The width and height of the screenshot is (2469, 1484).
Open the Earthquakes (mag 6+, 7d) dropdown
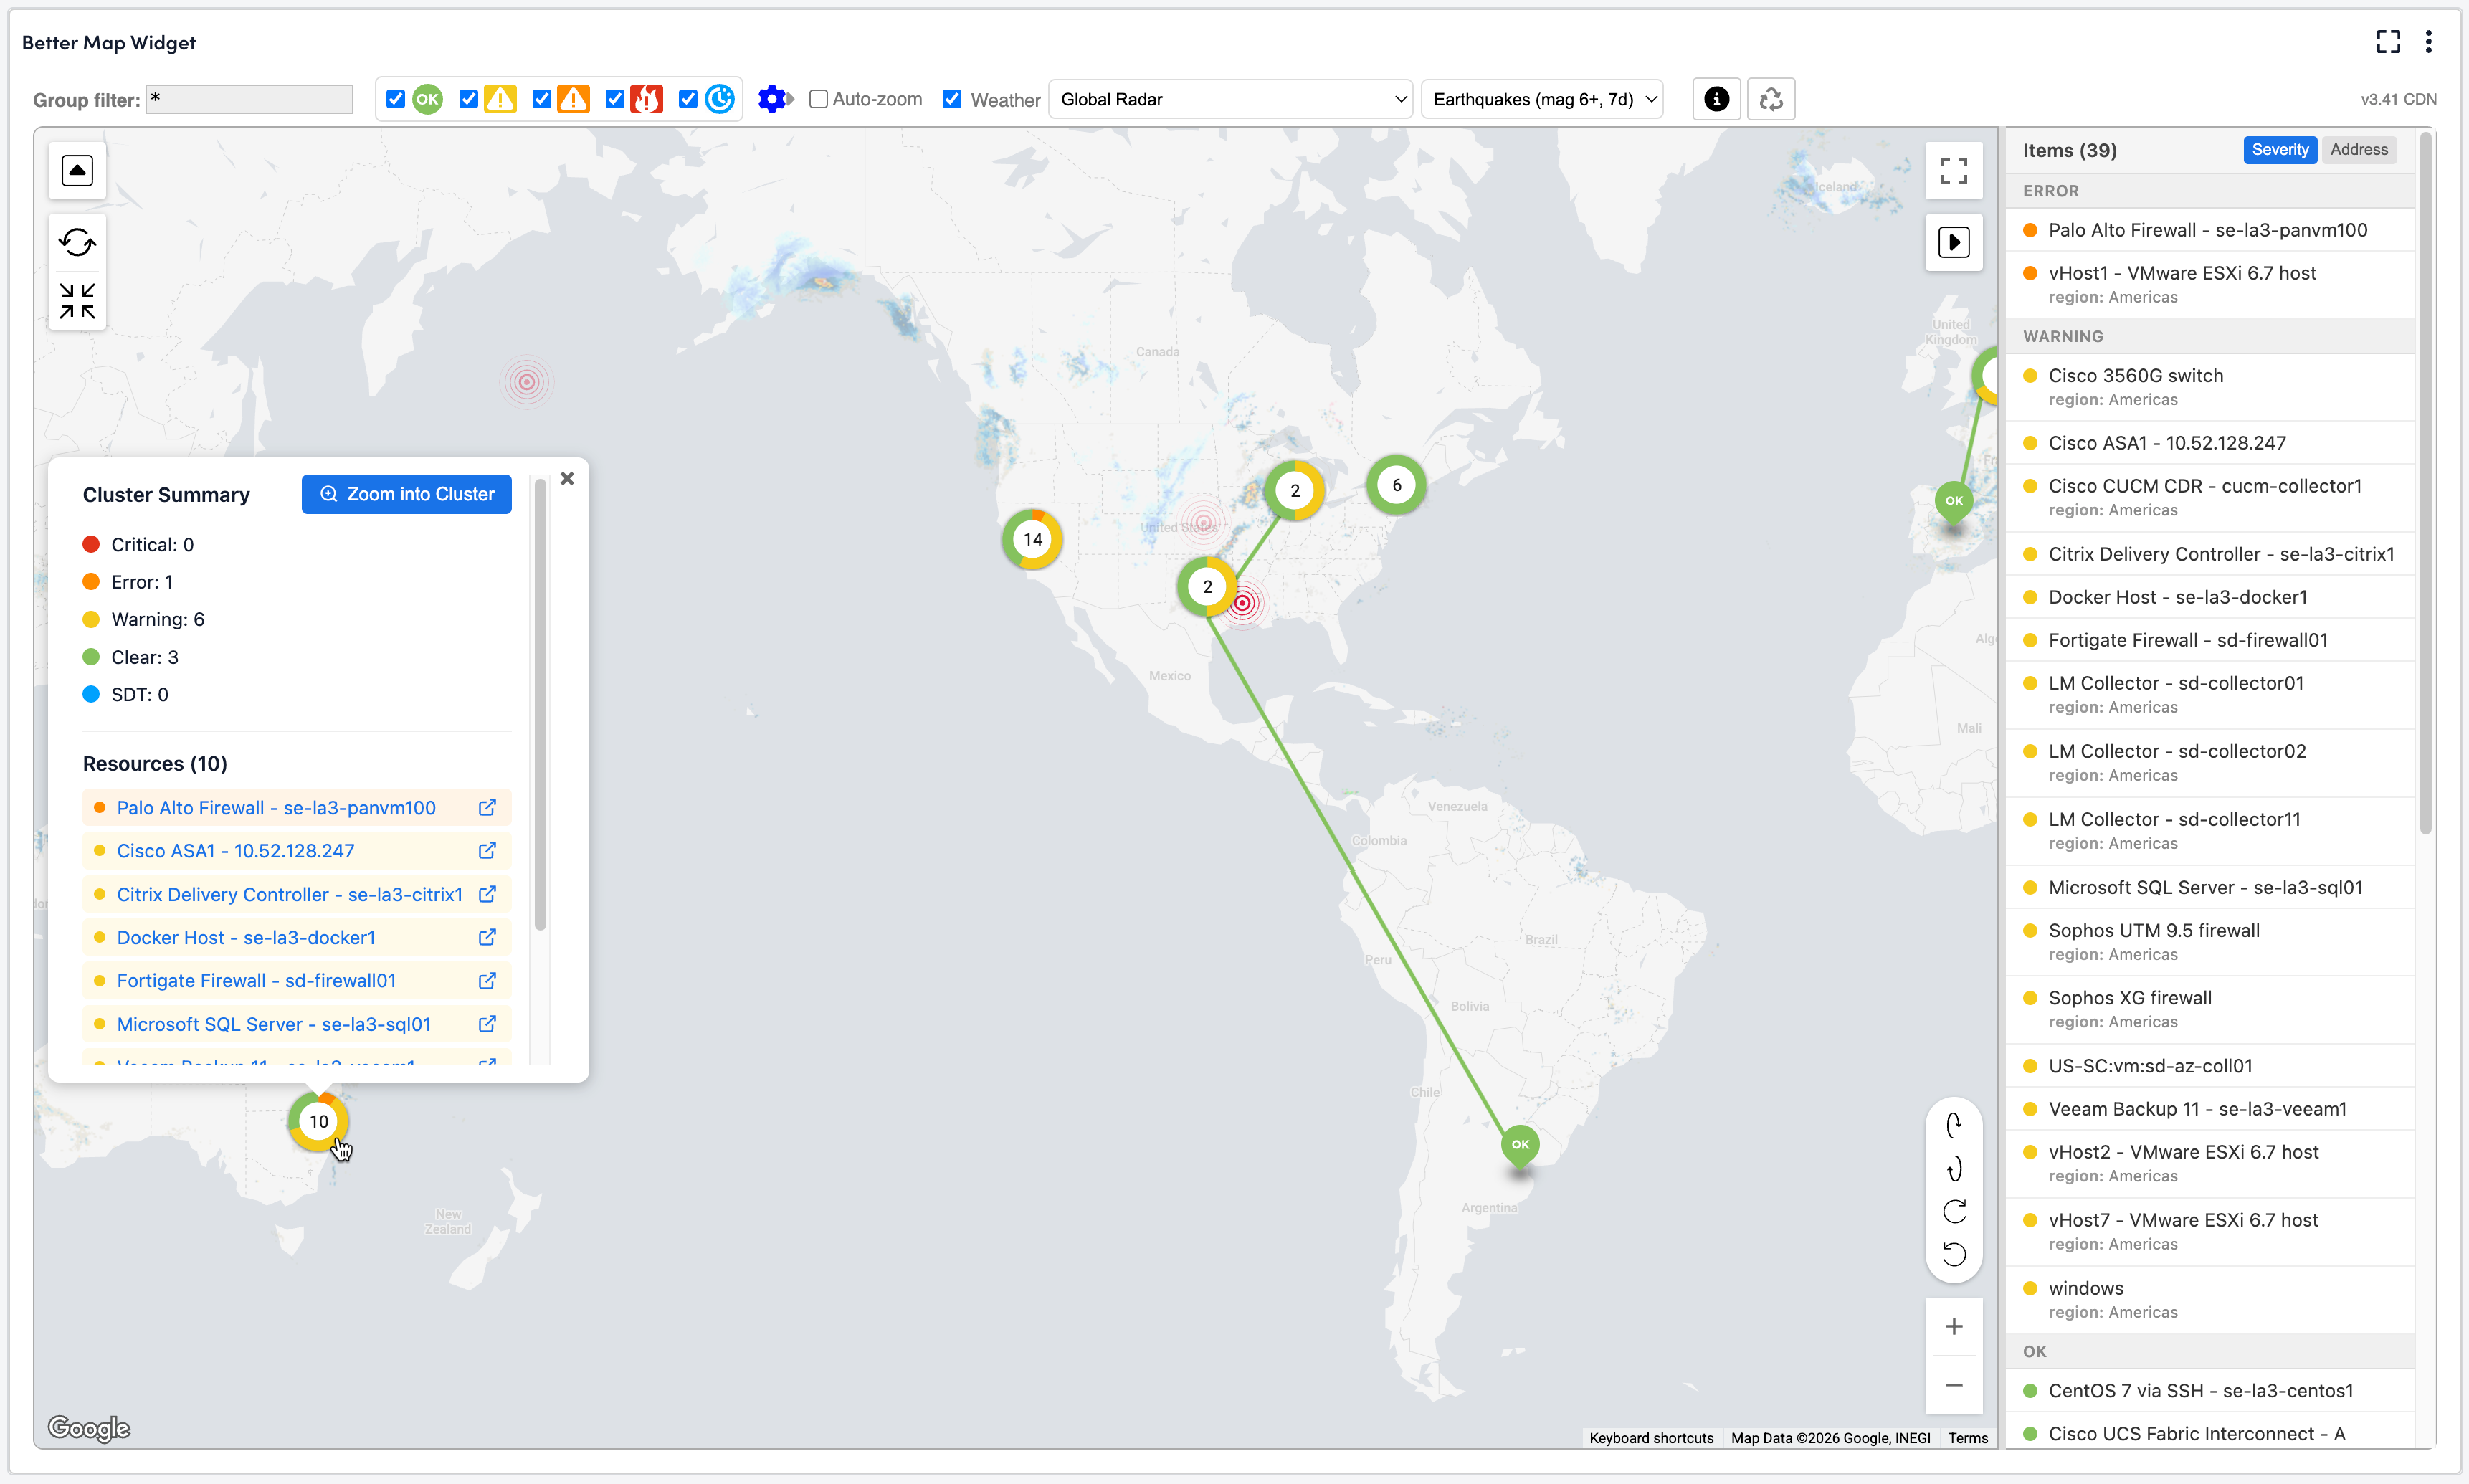coord(1541,99)
